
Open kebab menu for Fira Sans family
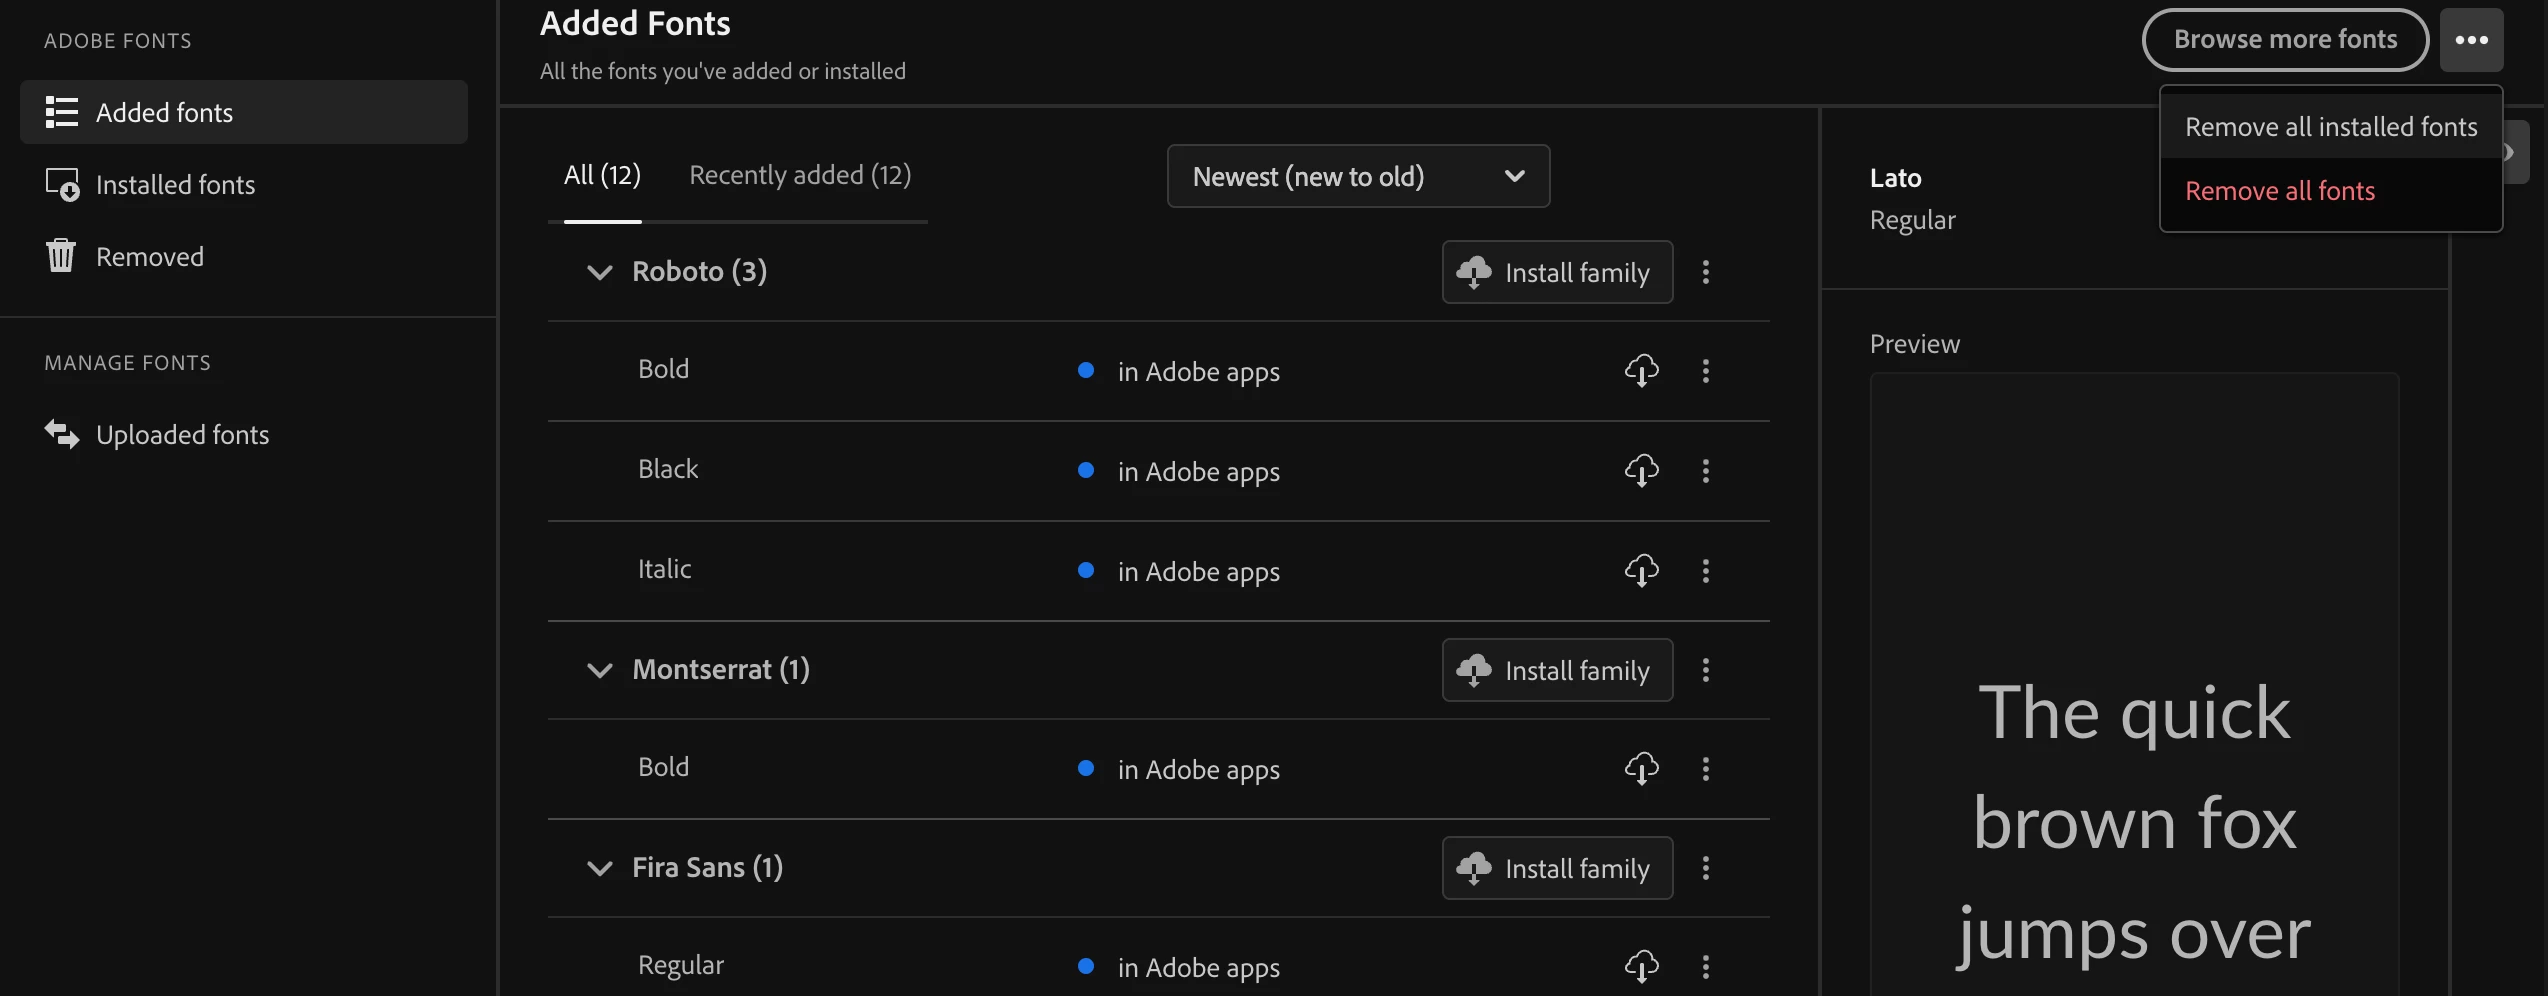[1705, 868]
